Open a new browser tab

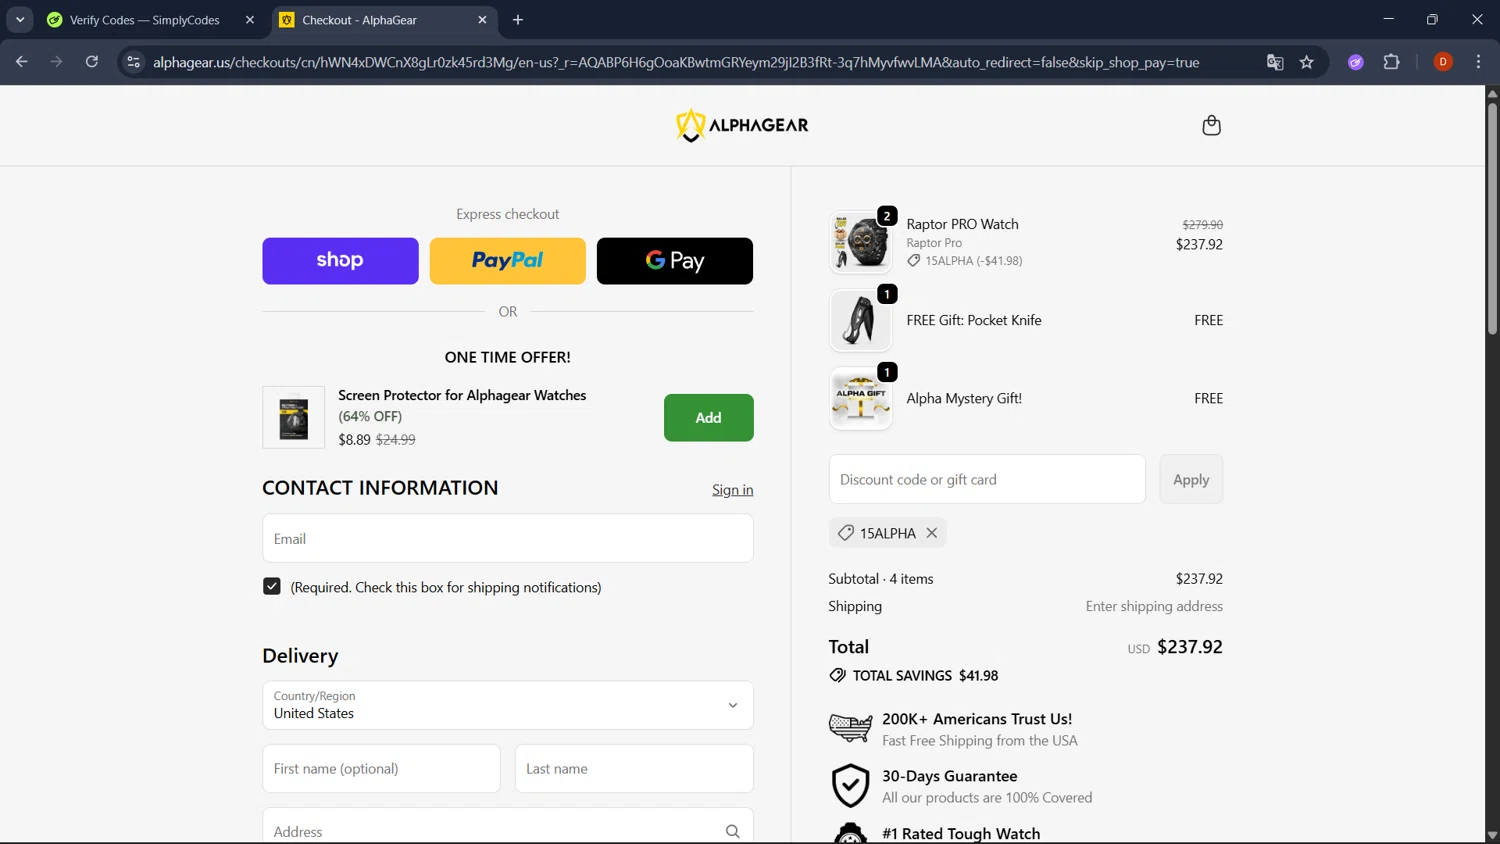(x=517, y=20)
